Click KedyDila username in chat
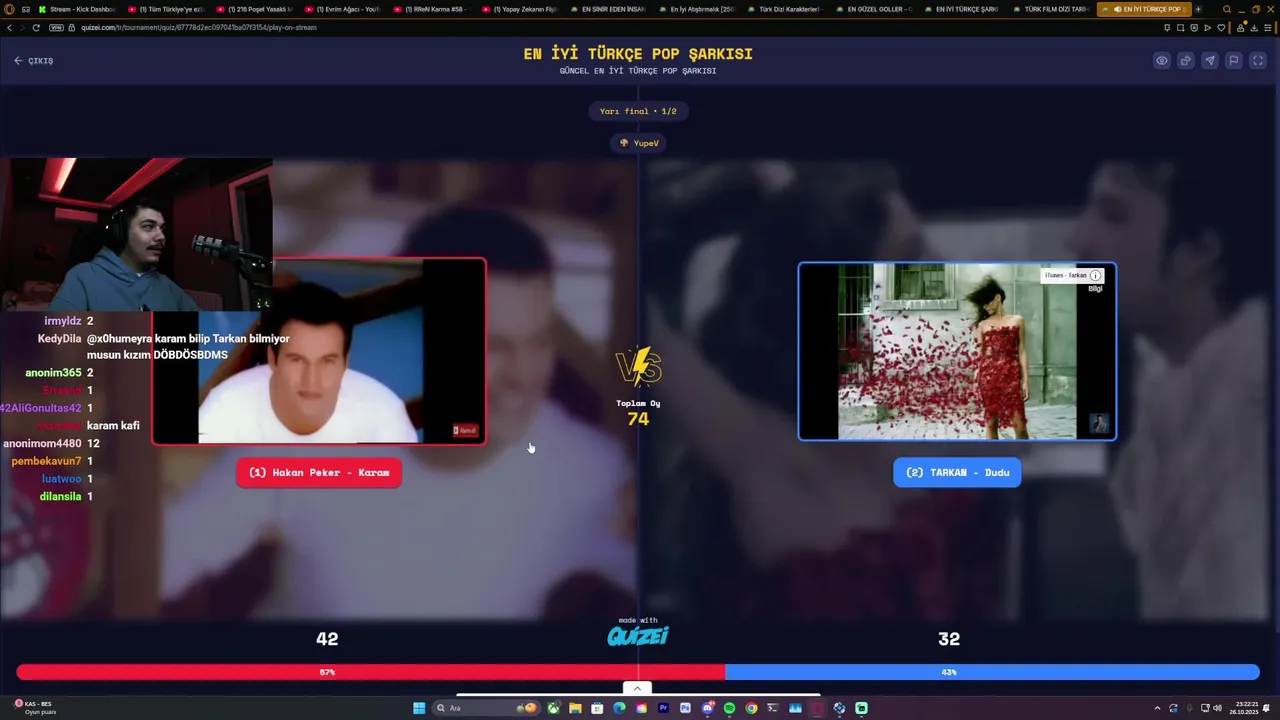The image size is (1280, 720). pyautogui.click(x=59, y=339)
